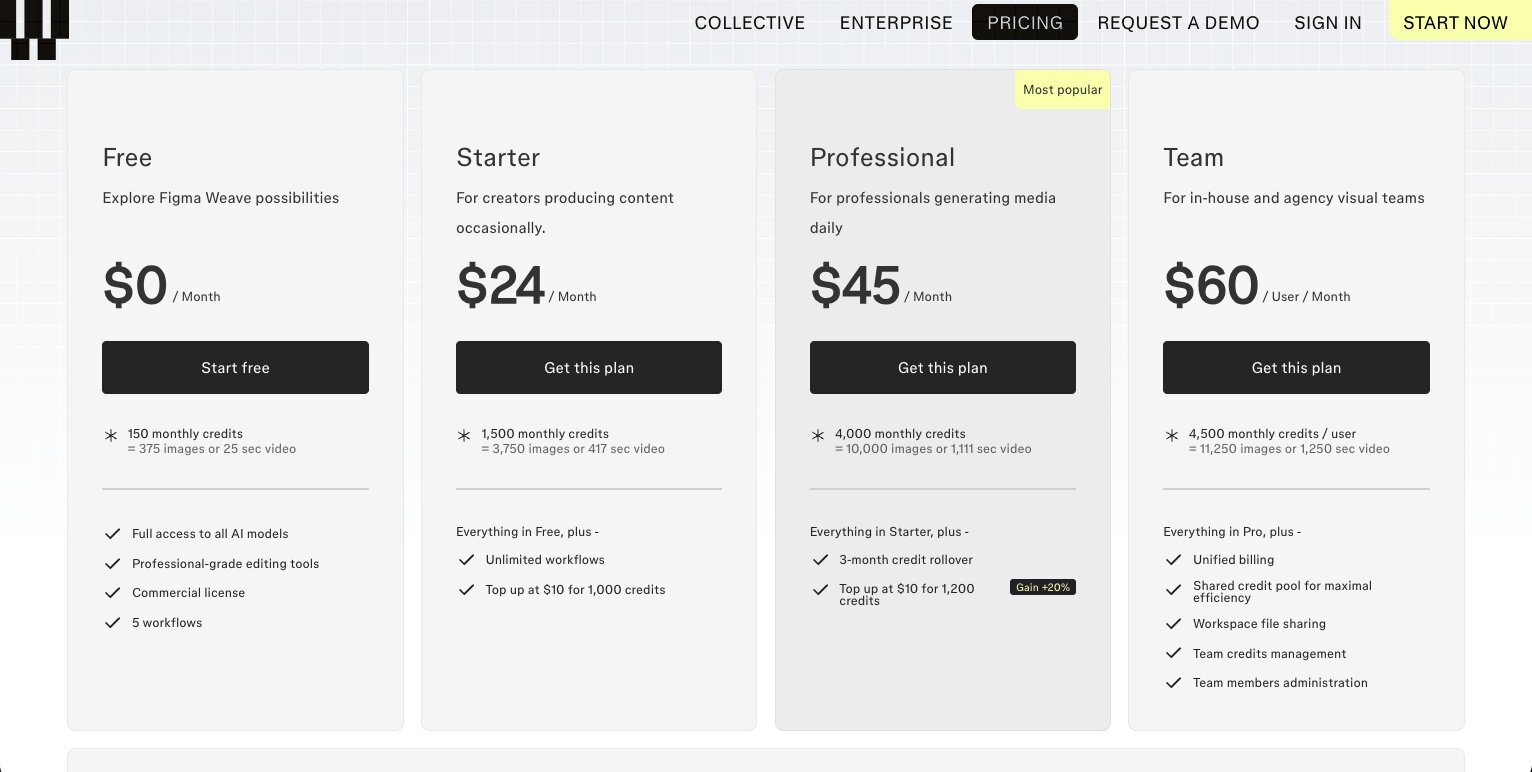Viewport: 1532px width, 772px height.
Task: Click the checkmark next to 3-month credit rollover
Action: (820, 560)
